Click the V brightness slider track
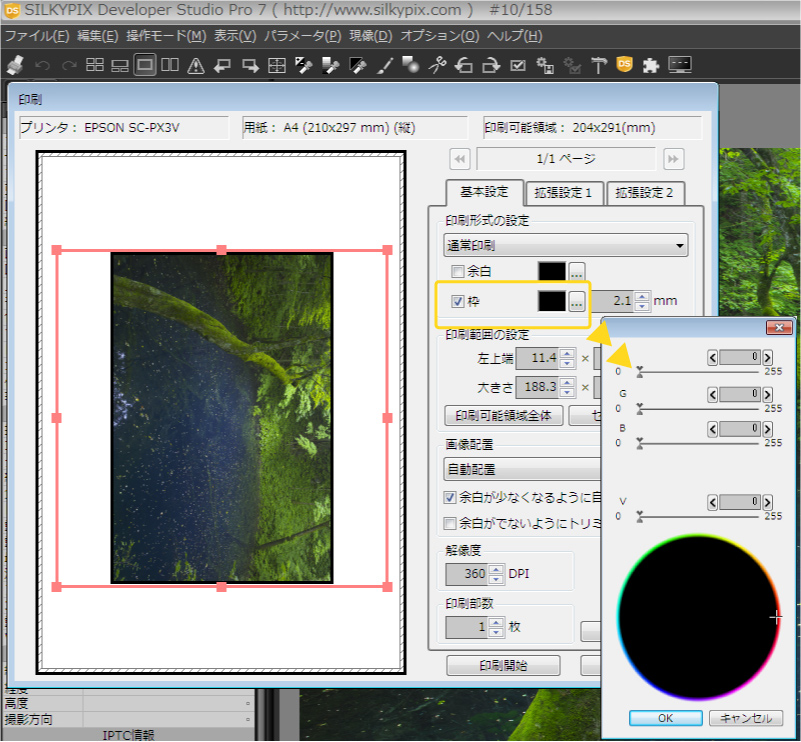Viewport: 801px width, 742px height. (698, 517)
